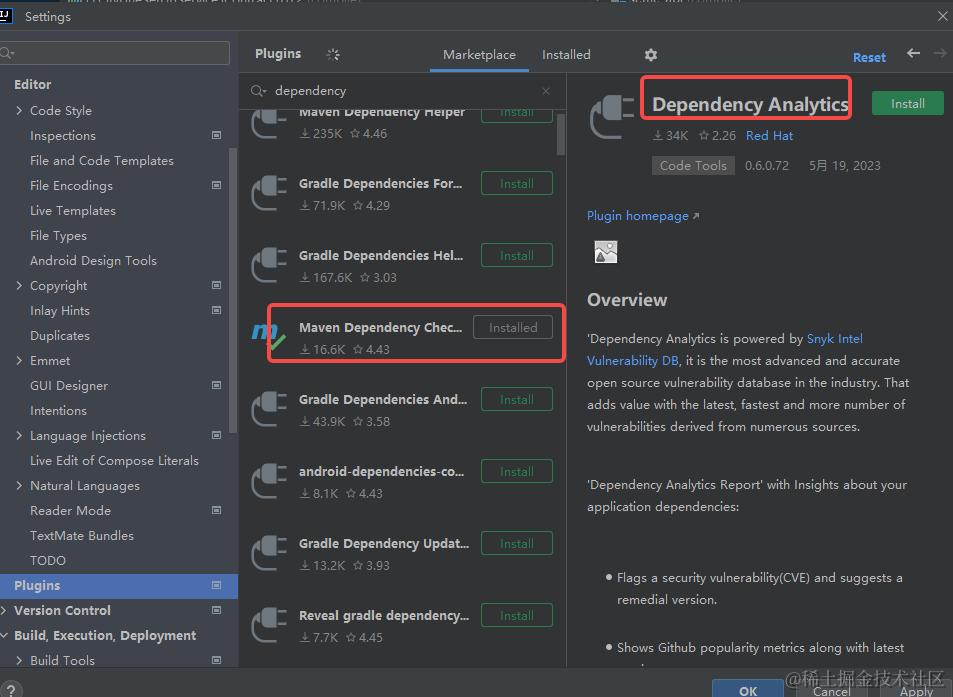Click the Maven Dependency Checker plugin icon
953x697 pixels.
268,337
